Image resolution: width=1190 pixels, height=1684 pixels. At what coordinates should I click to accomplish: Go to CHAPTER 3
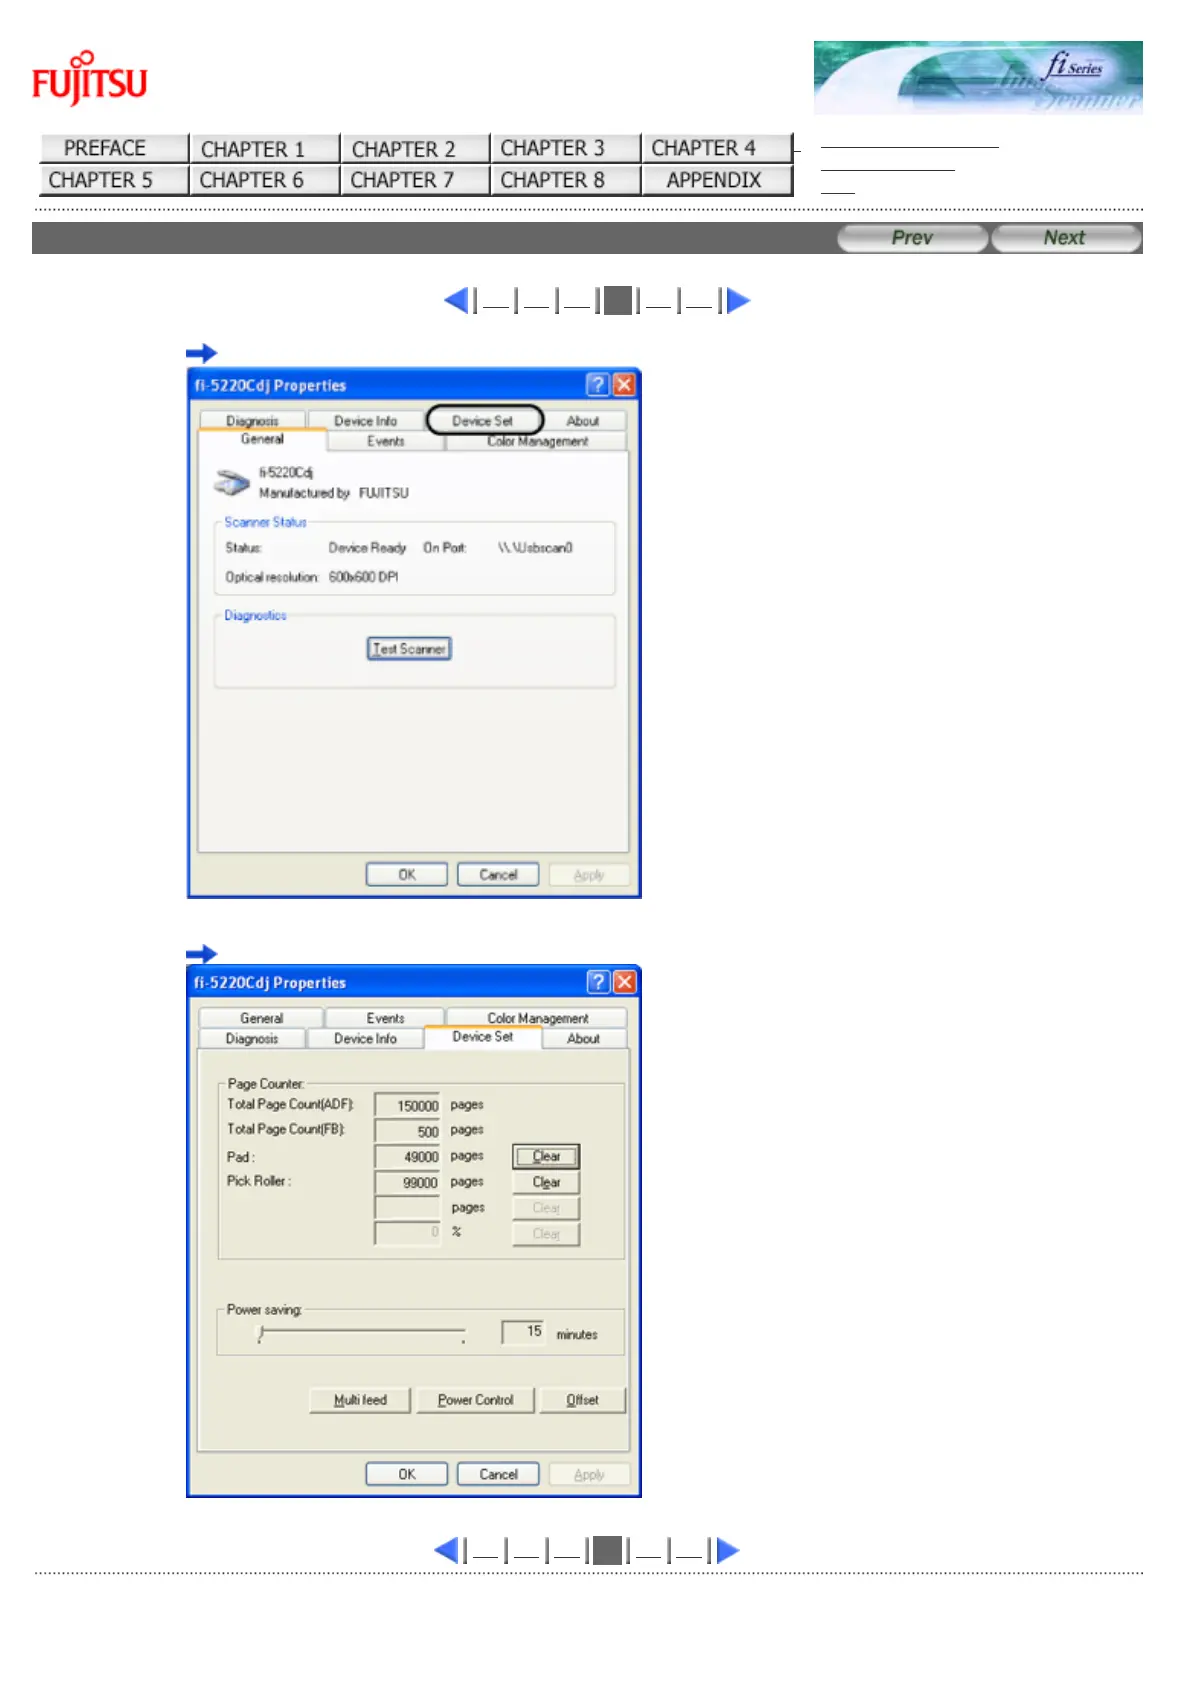click(566, 148)
